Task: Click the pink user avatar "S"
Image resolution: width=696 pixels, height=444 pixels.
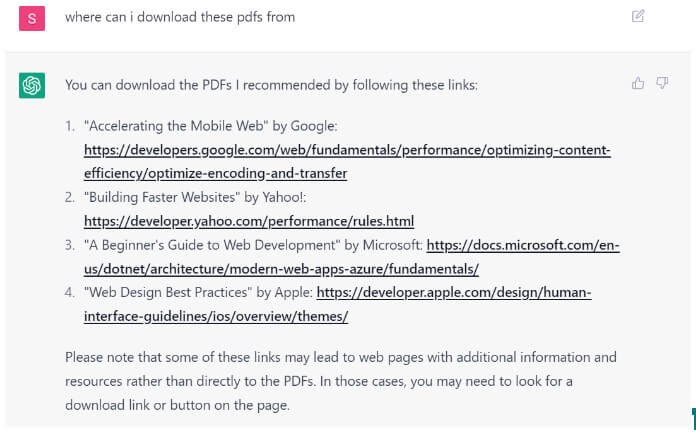Action: coord(32,18)
